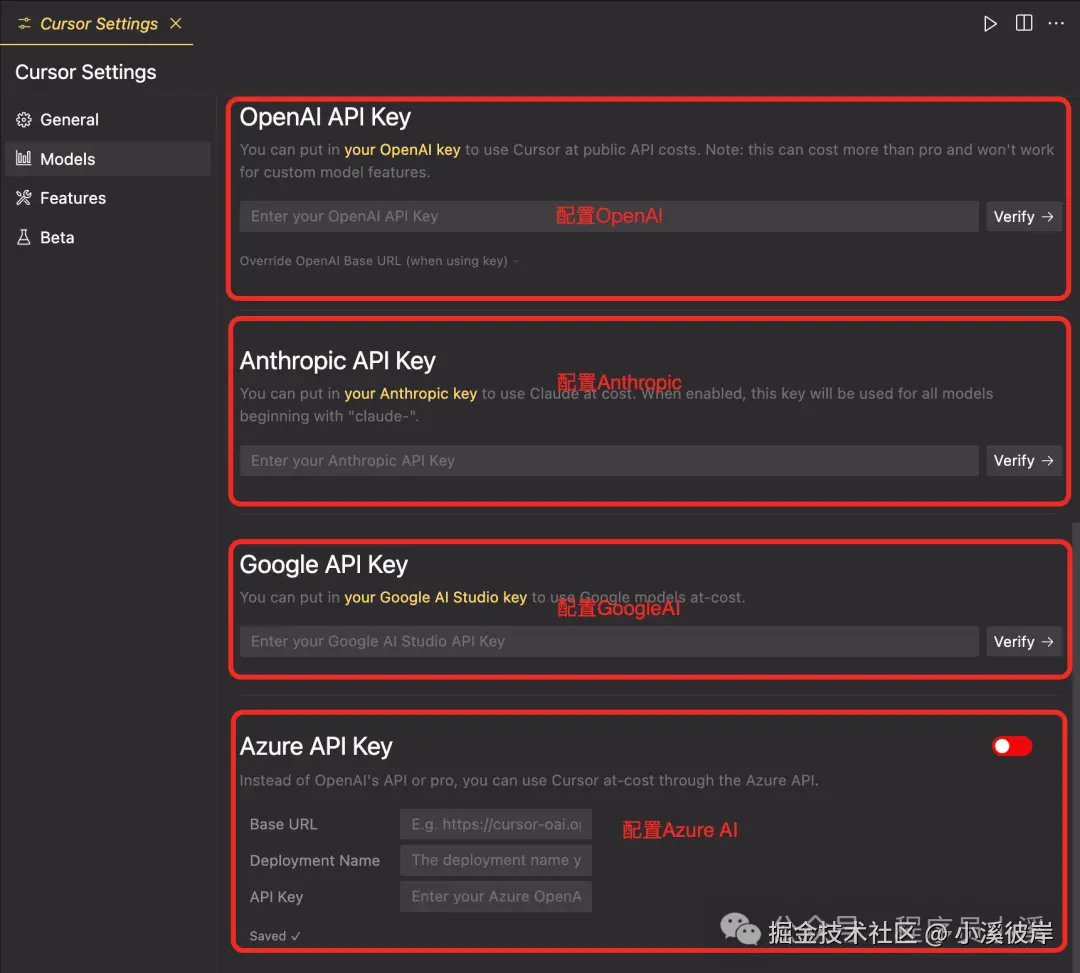Expand Override OpenAI Base URL option
The image size is (1080, 973).
tap(379, 261)
